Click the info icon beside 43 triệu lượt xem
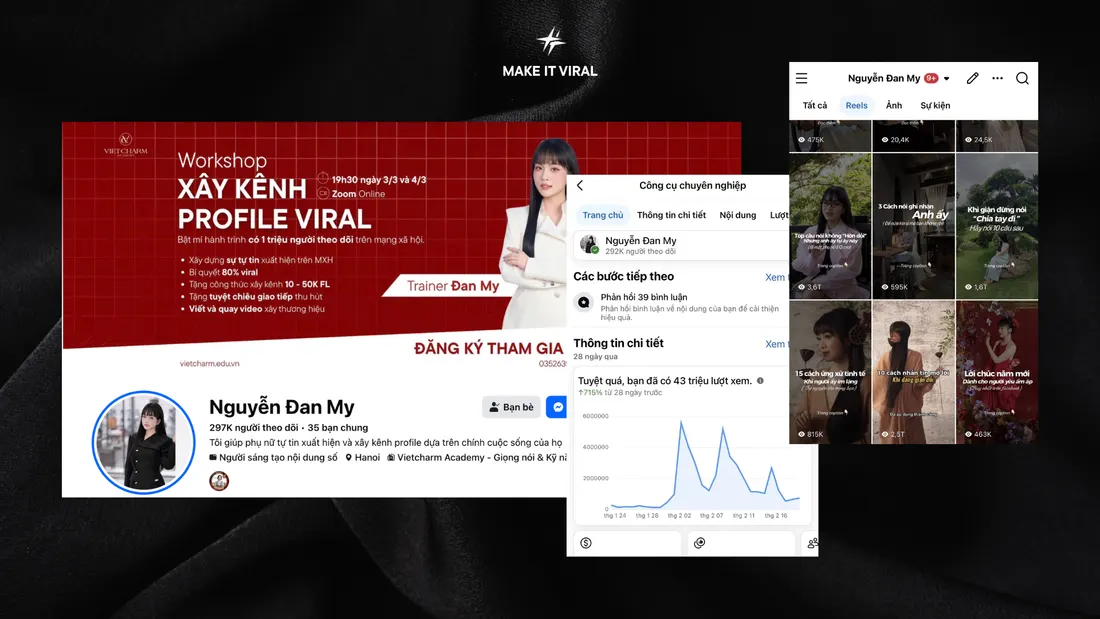The width and height of the screenshot is (1100, 619). click(x=760, y=380)
